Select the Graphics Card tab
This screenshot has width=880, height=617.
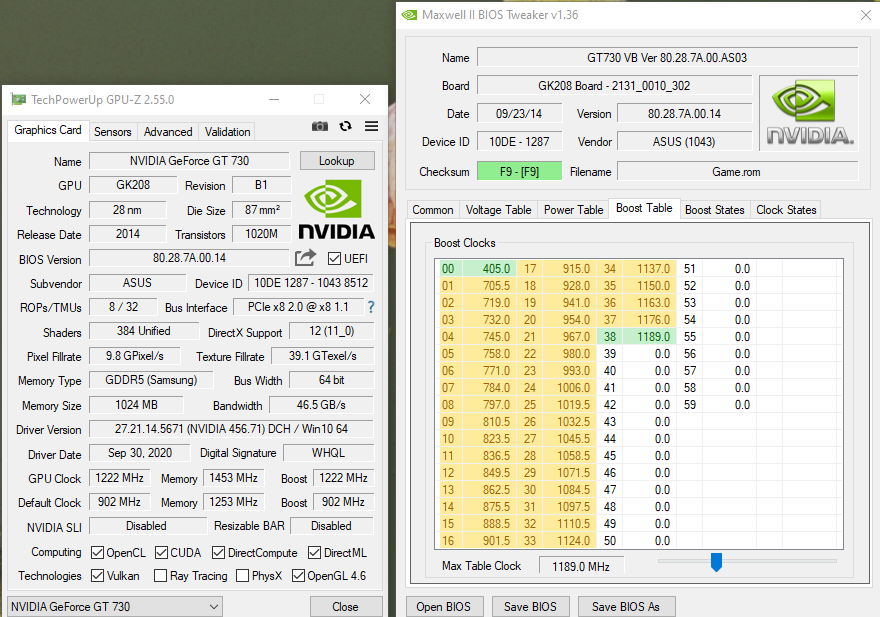click(x=48, y=130)
